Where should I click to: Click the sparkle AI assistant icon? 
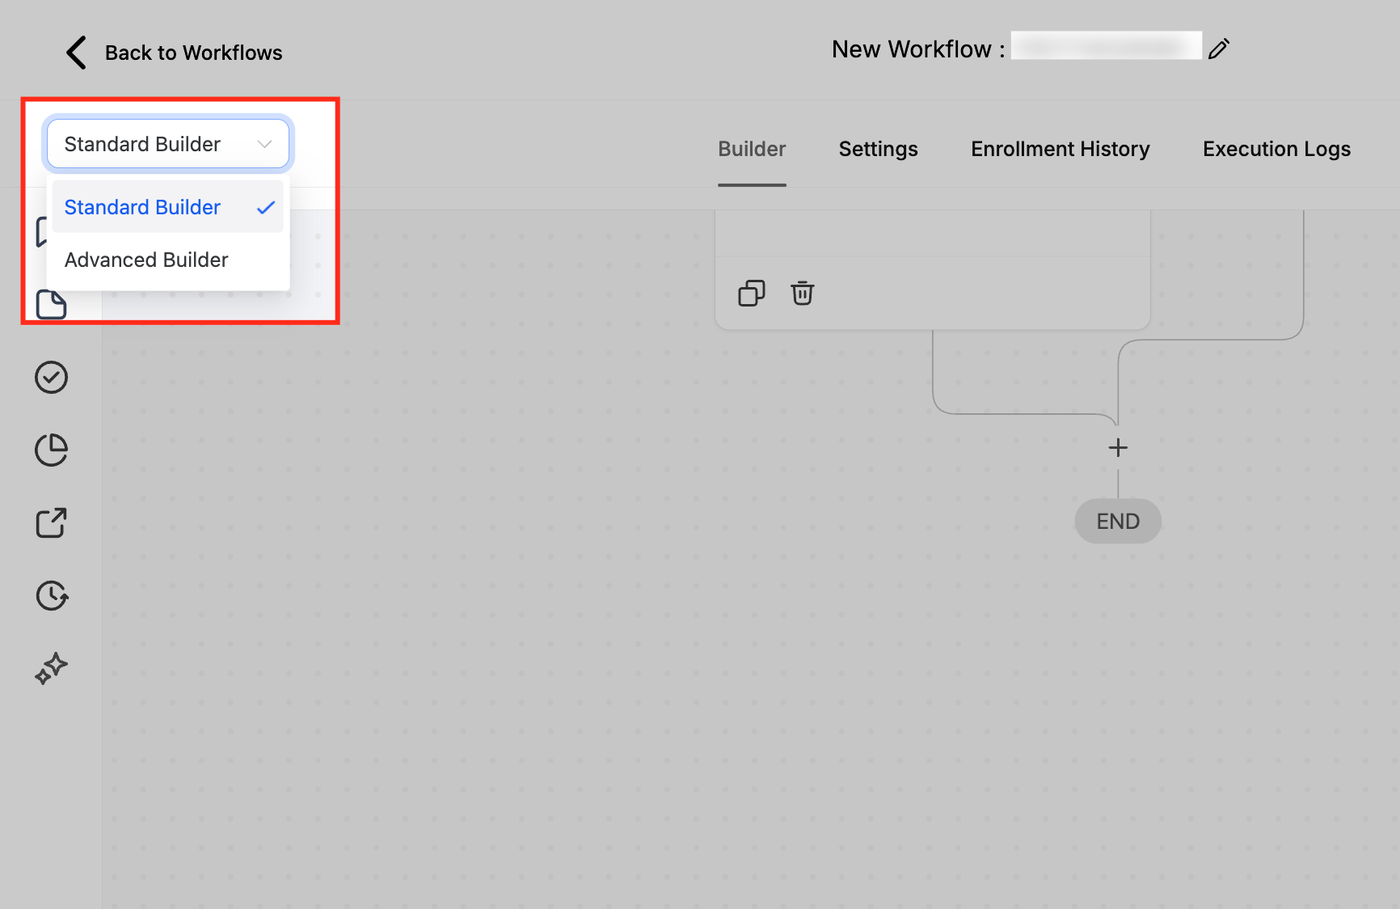tap(51, 668)
